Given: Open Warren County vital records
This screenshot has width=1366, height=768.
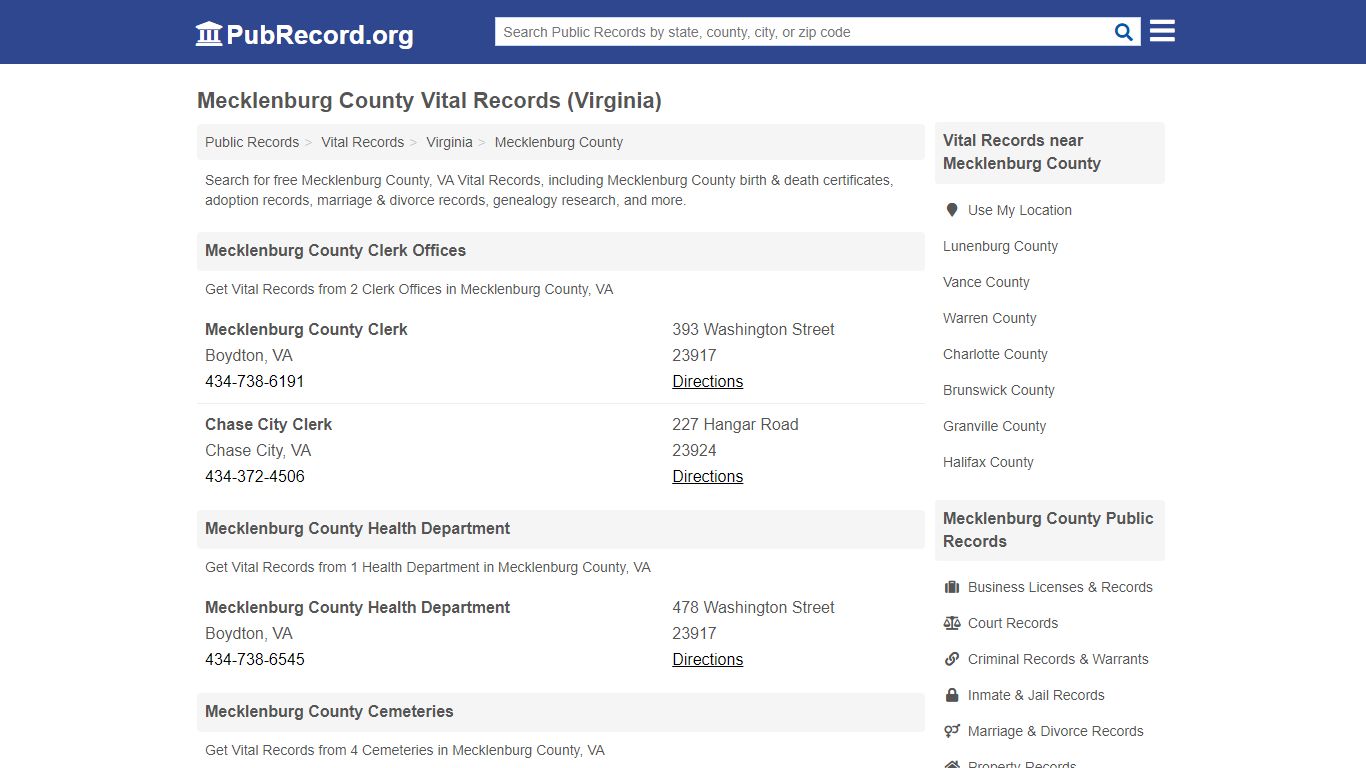Looking at the screenshot, I should point(989,318).
